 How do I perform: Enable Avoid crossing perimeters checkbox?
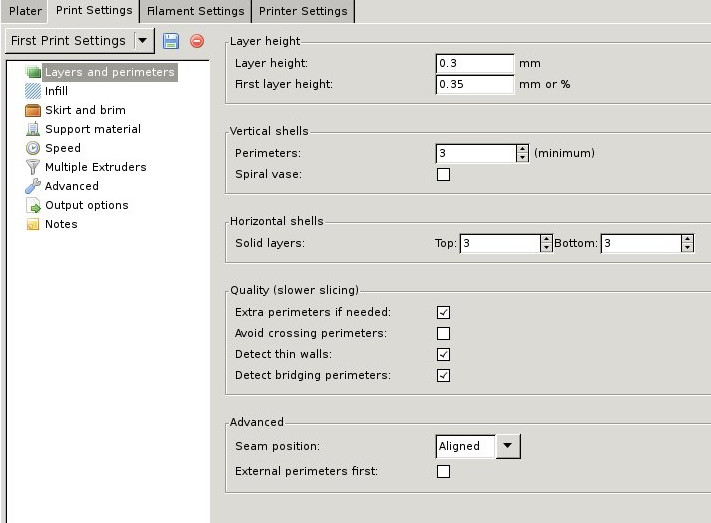(x=444, y=334)
